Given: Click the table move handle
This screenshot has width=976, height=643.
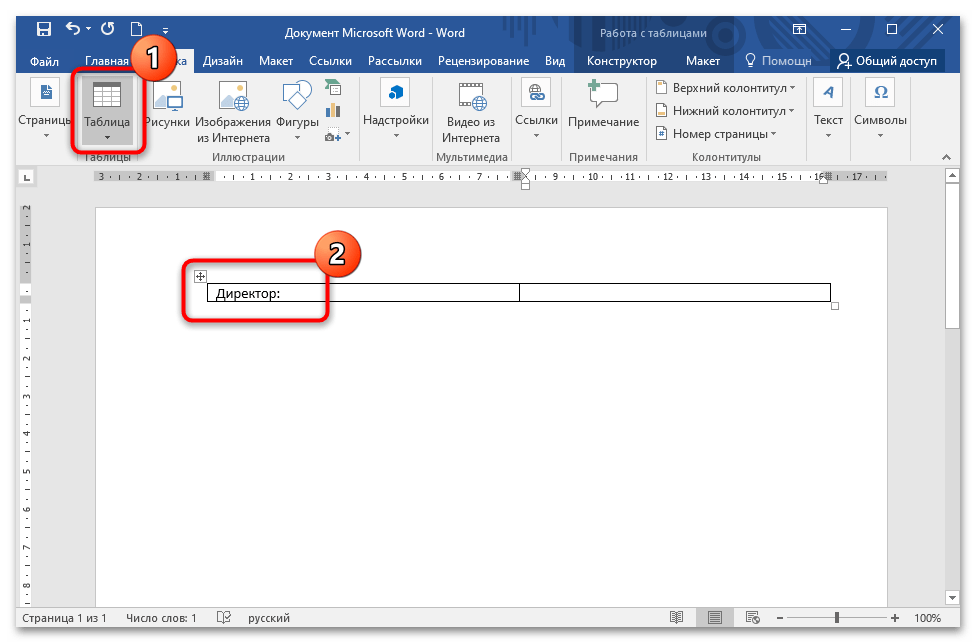Looking at the screenshot, I should click(200, 276).
